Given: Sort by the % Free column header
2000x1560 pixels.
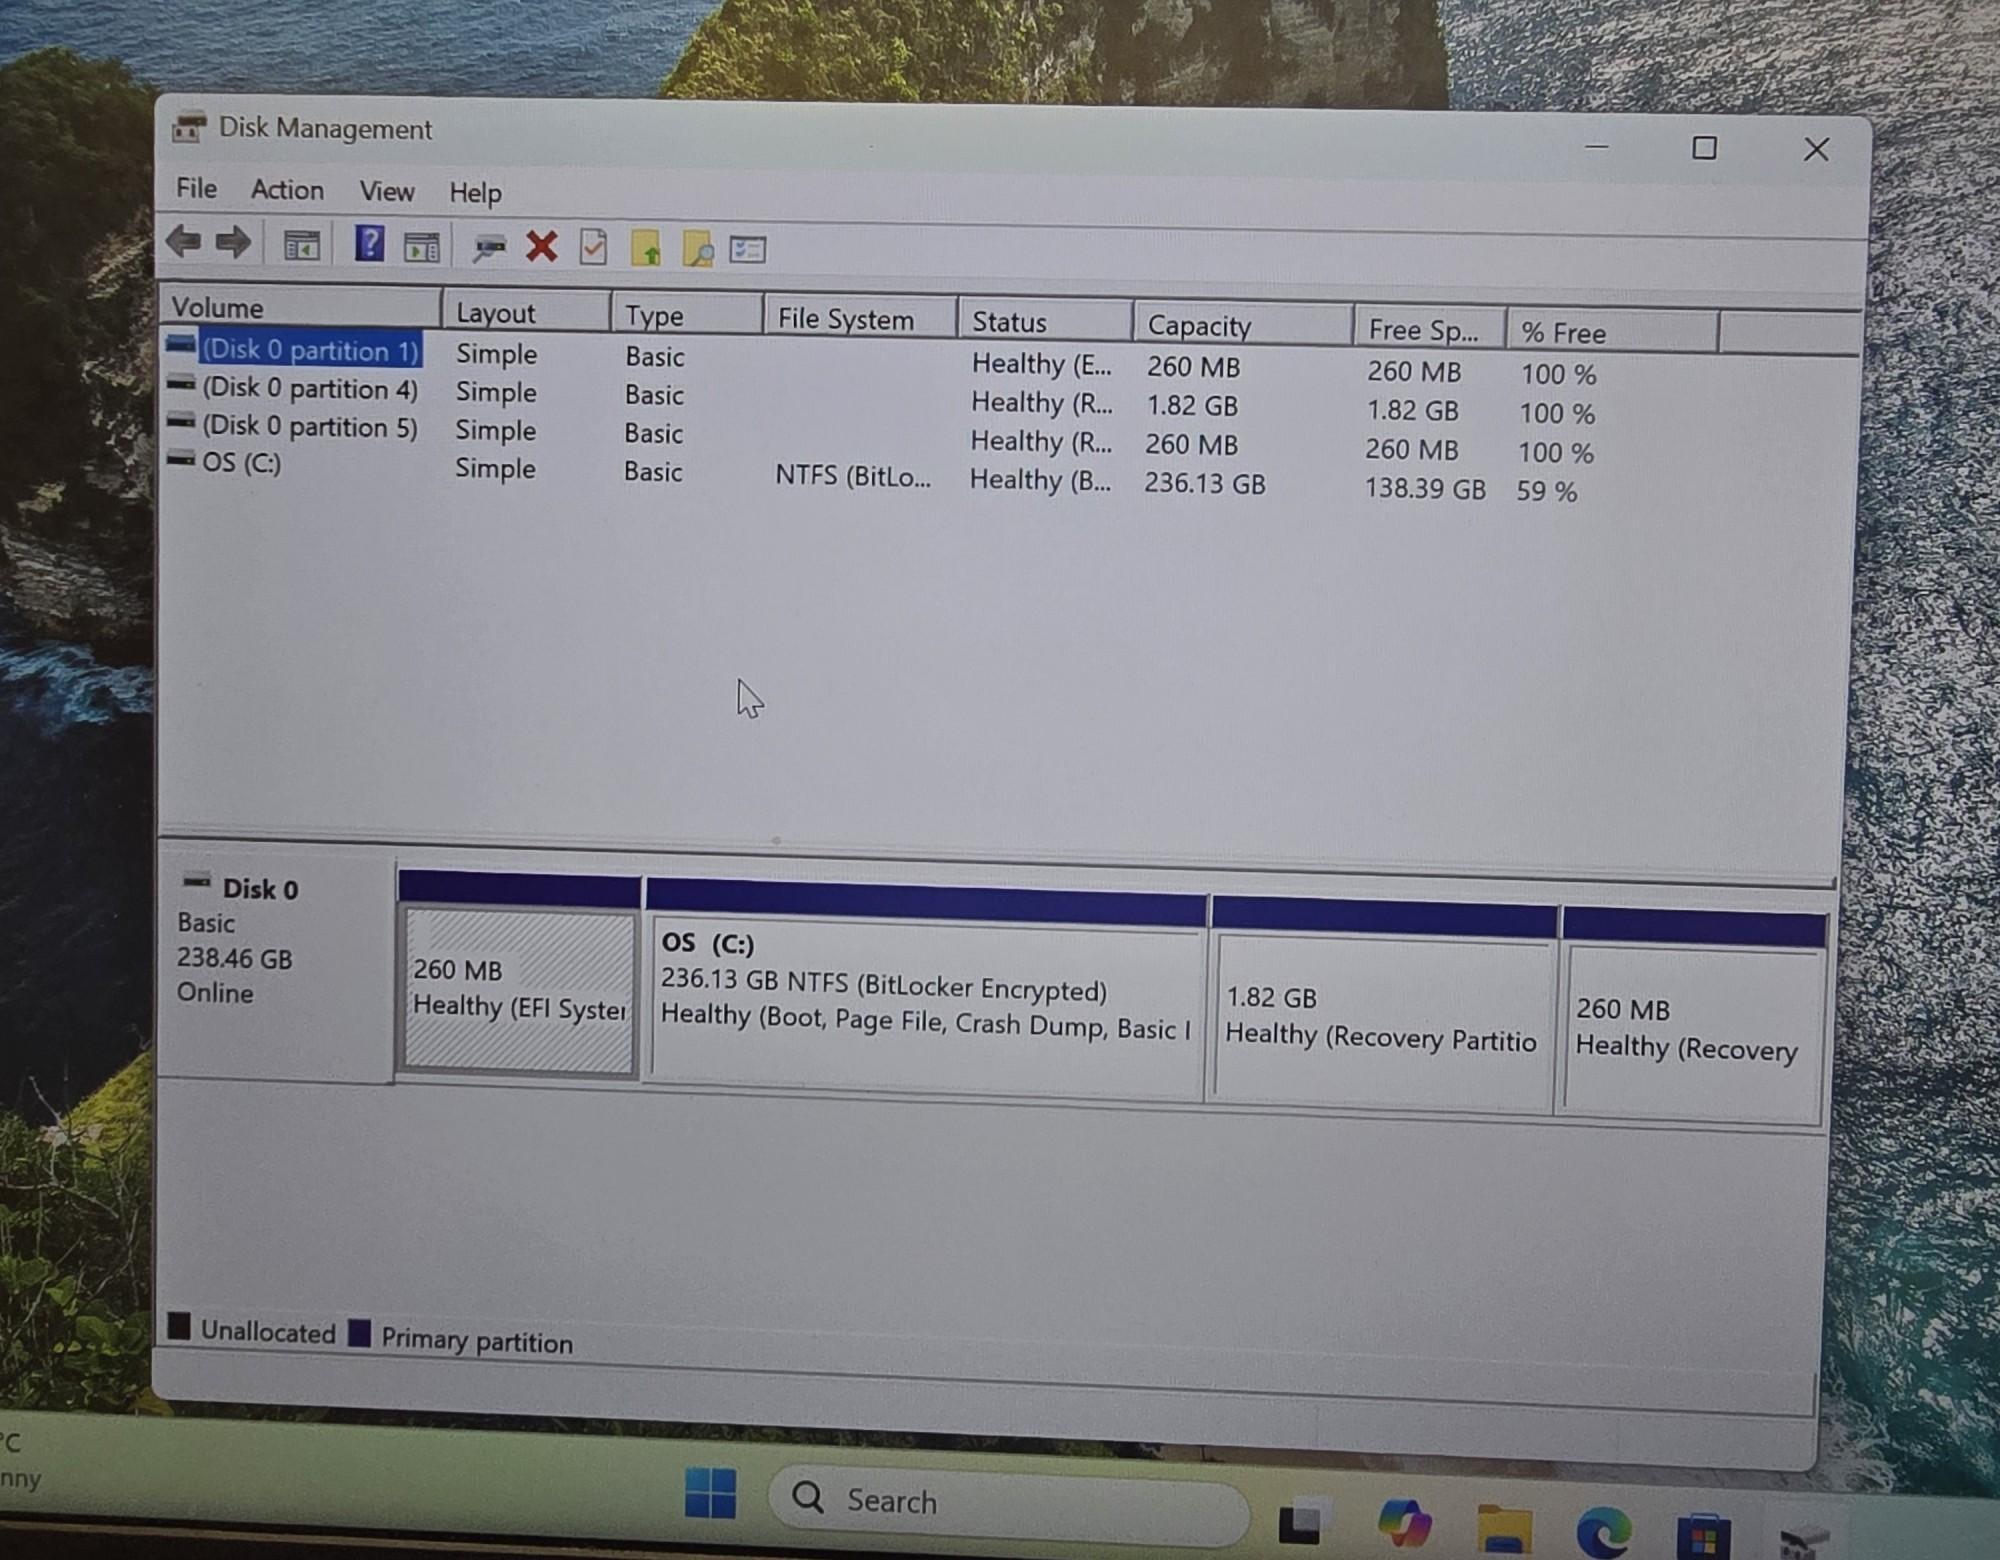Looking at the screenshot, I should point(1613,333).
